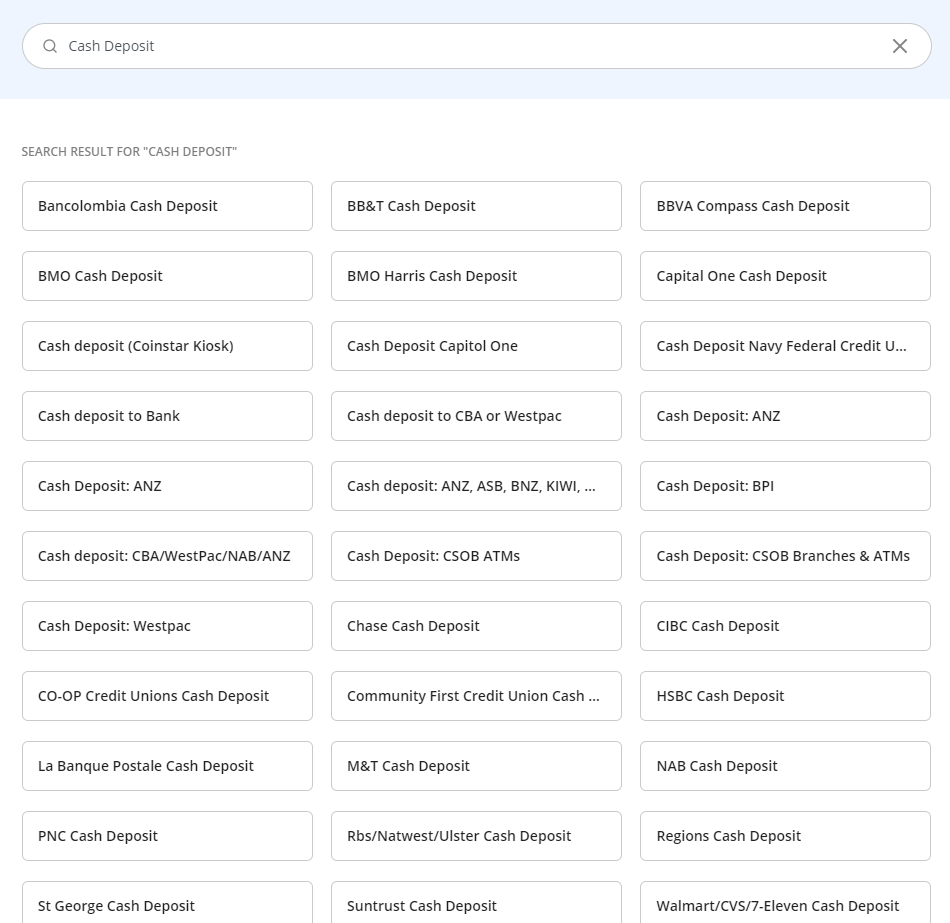Clear the search with the X icon
The image size is (950, 923).
coord(900,46)
